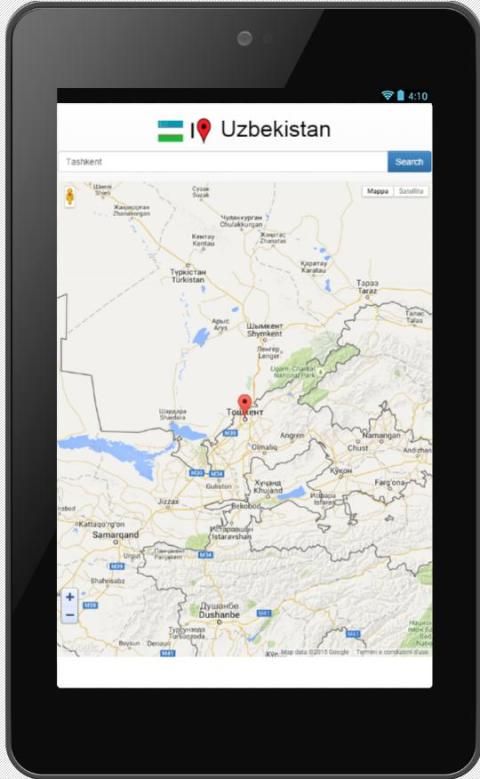Click the red pin on Tashkent

pyautogui.click(x=244, y=404)
